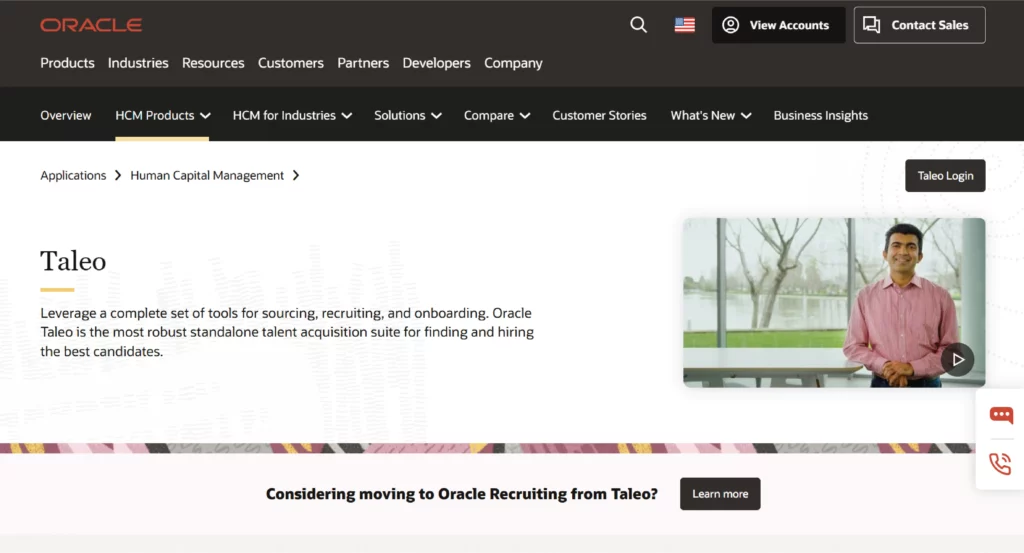Open the Products menu
This screenshot has height=553, width=1024.
click(67, 63)
